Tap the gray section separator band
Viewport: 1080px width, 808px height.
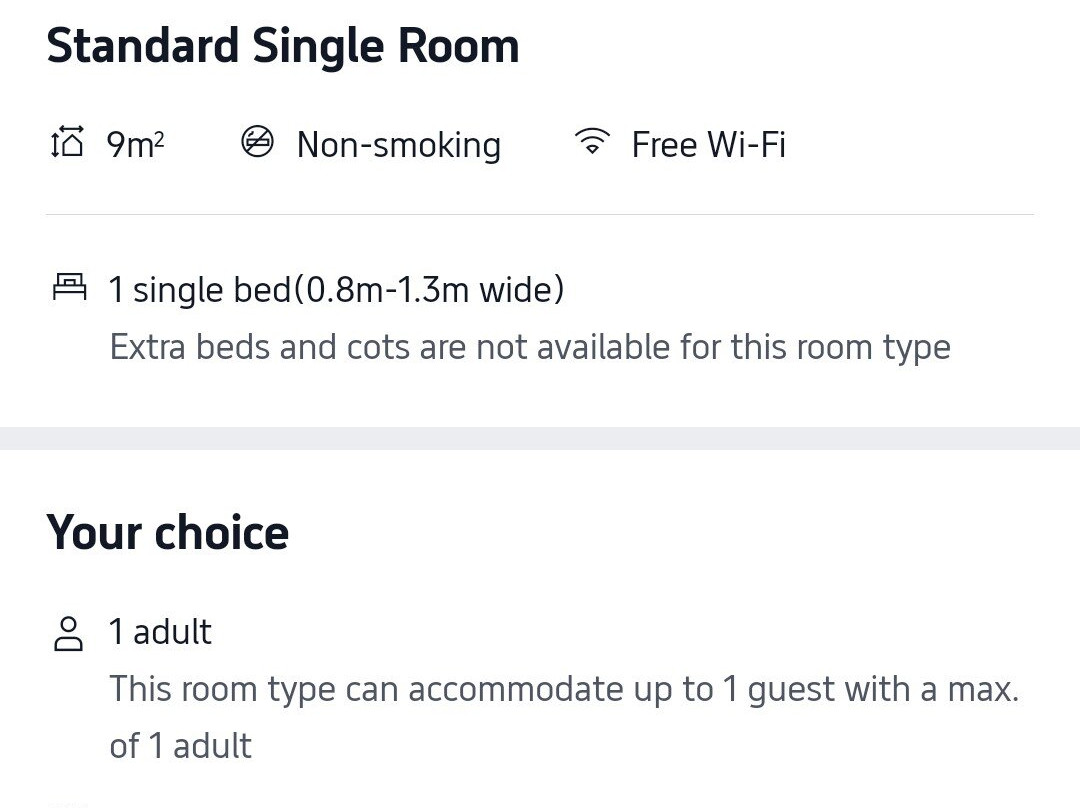(x=540, y=438)
